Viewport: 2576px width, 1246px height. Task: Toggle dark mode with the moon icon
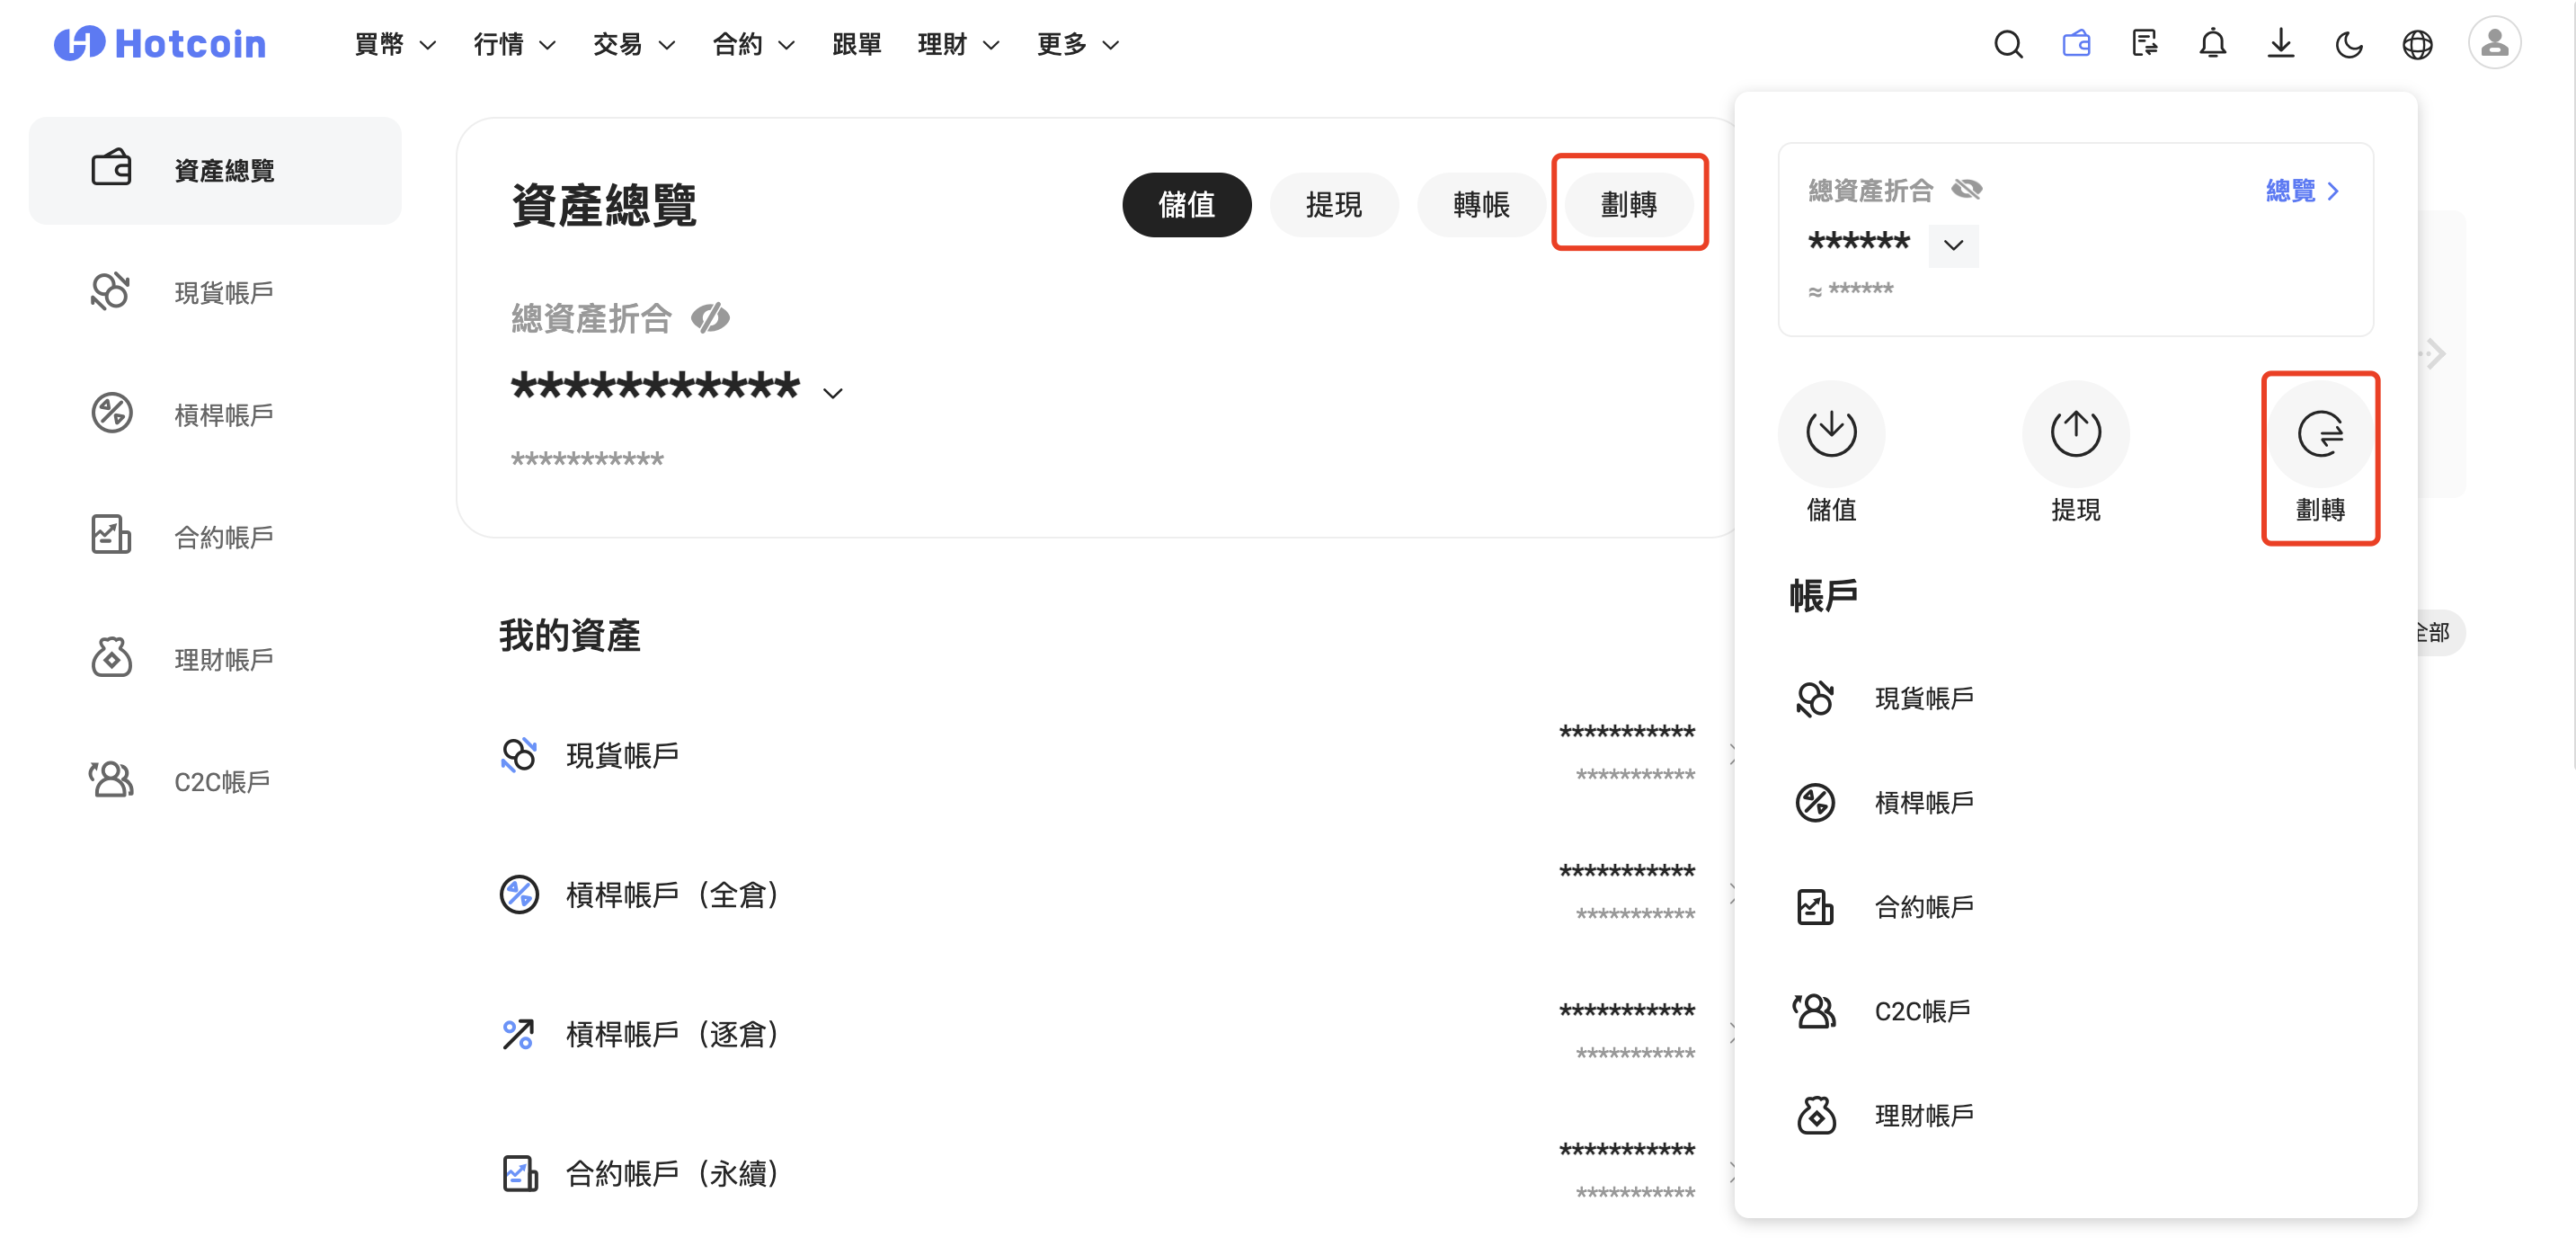[2348, 44]
